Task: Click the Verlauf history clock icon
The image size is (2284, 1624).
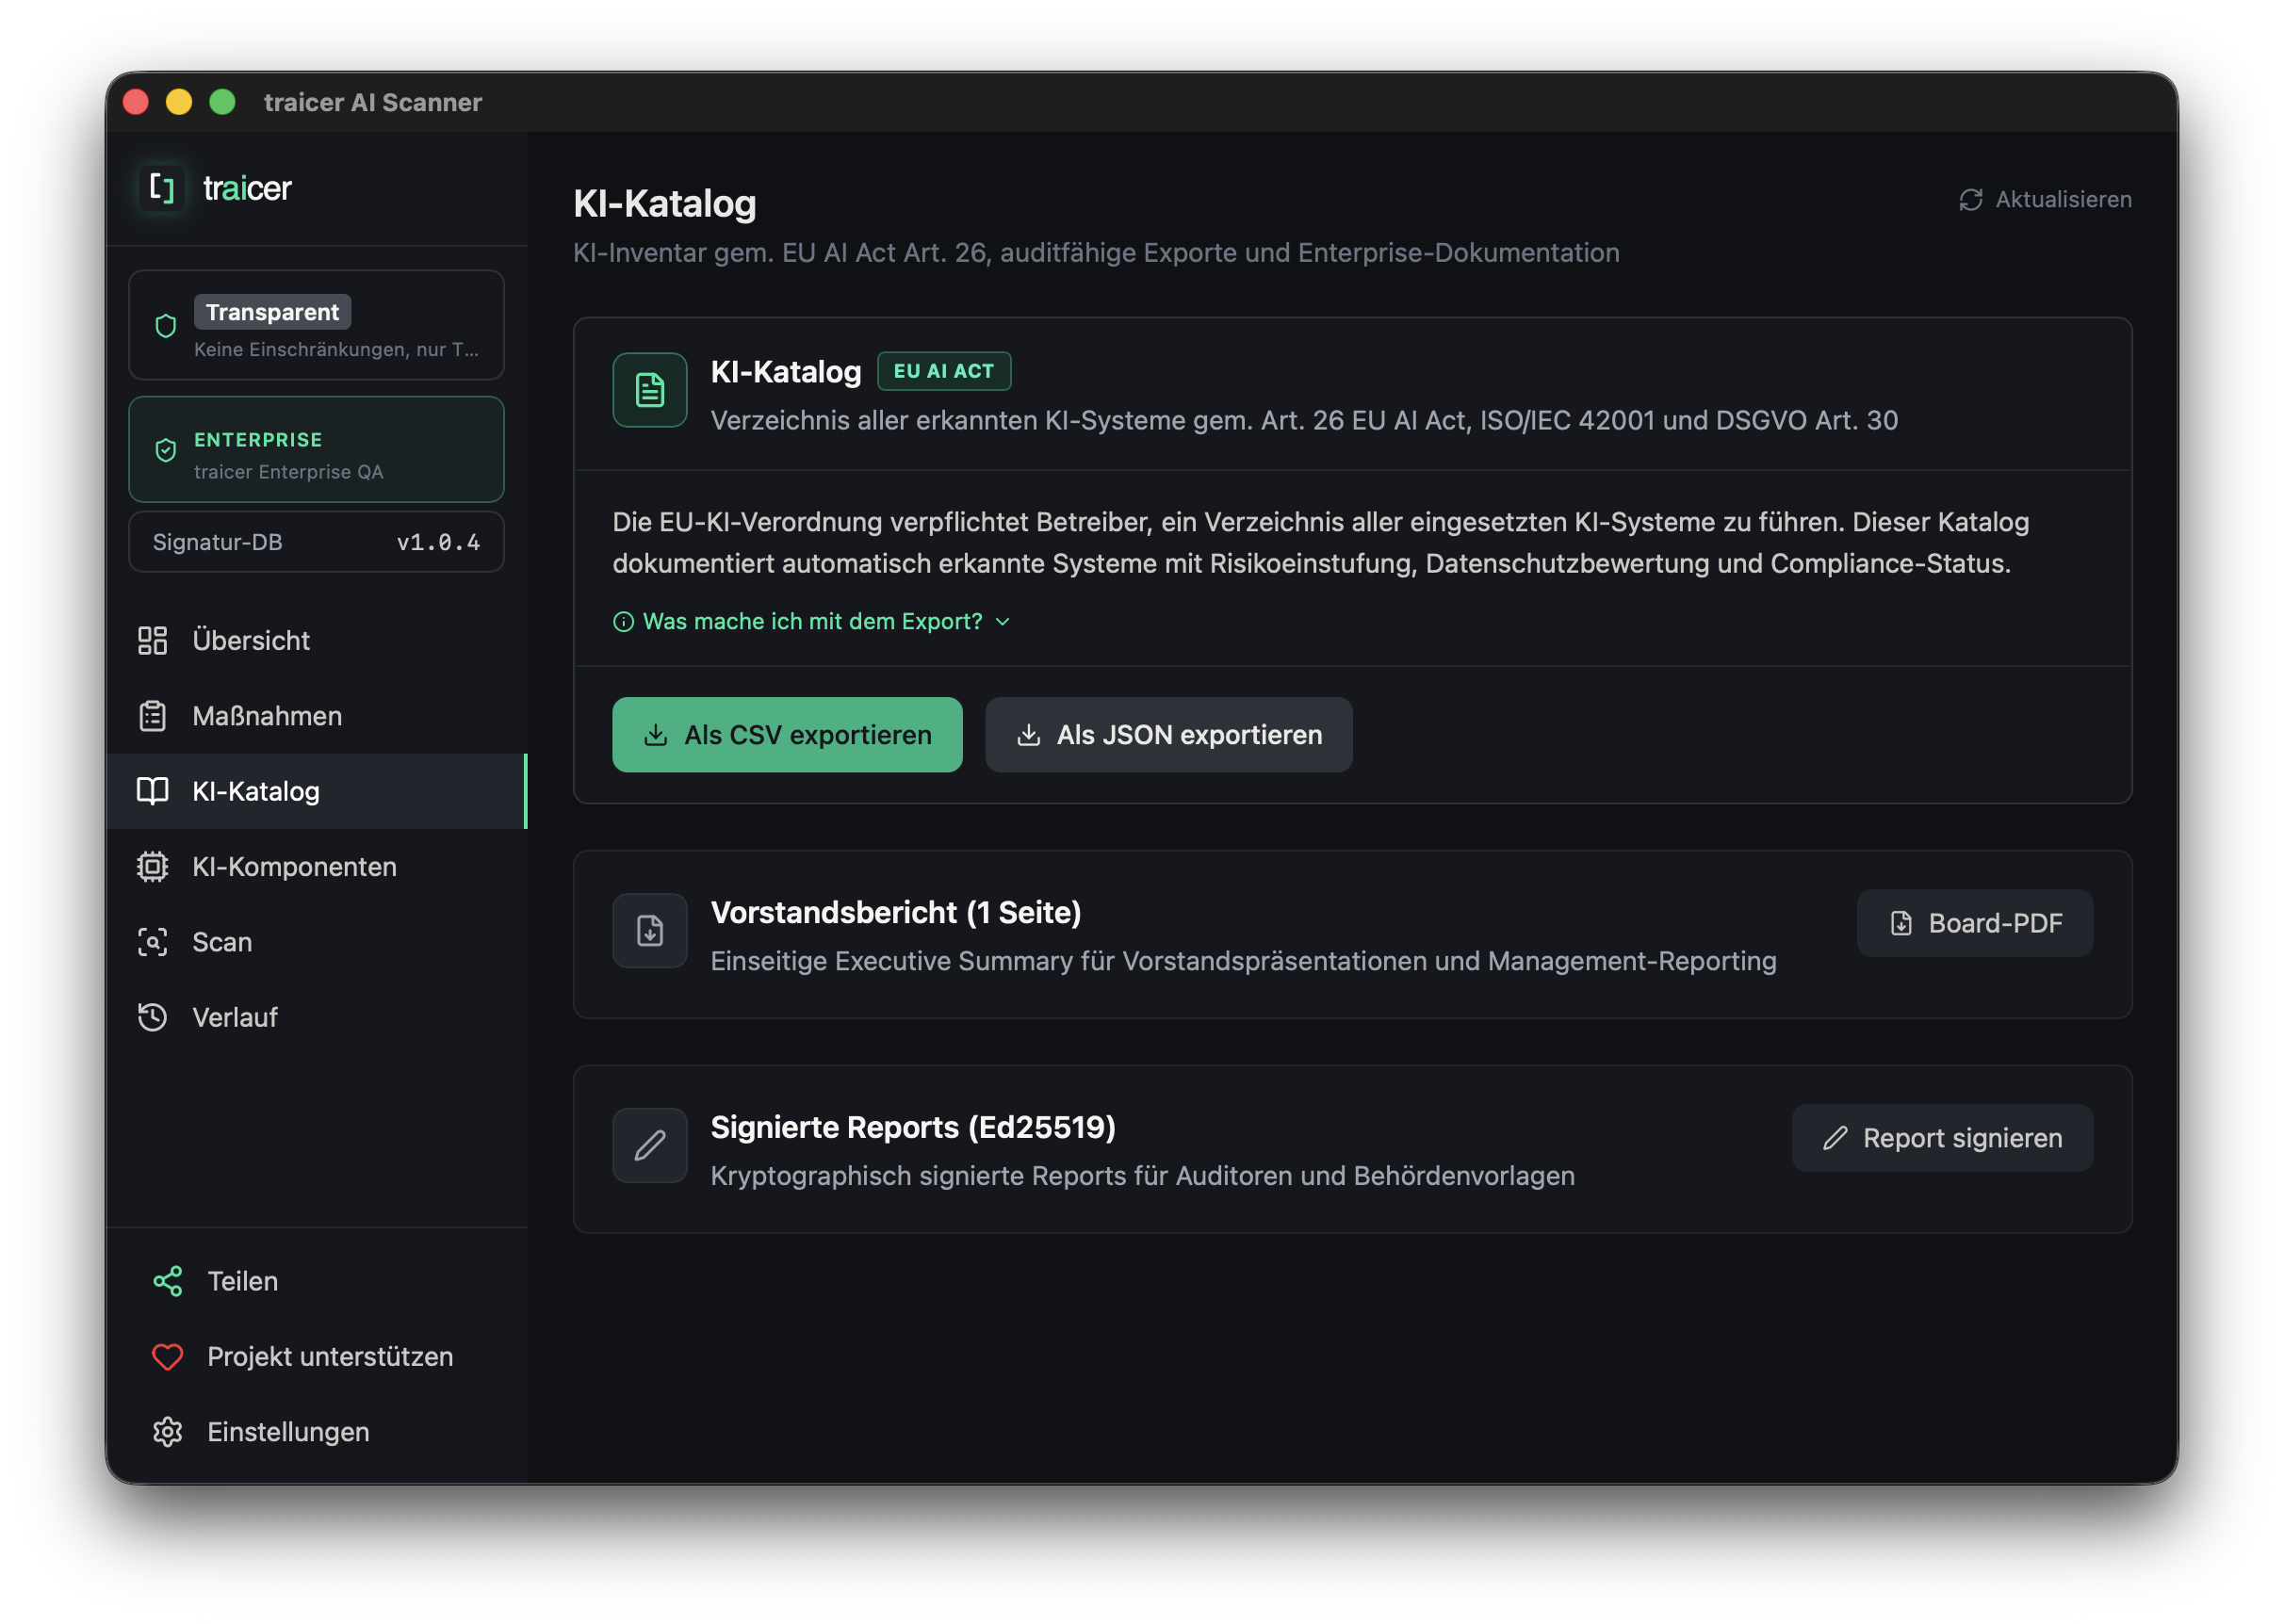Action: (x=152, y=1017)
